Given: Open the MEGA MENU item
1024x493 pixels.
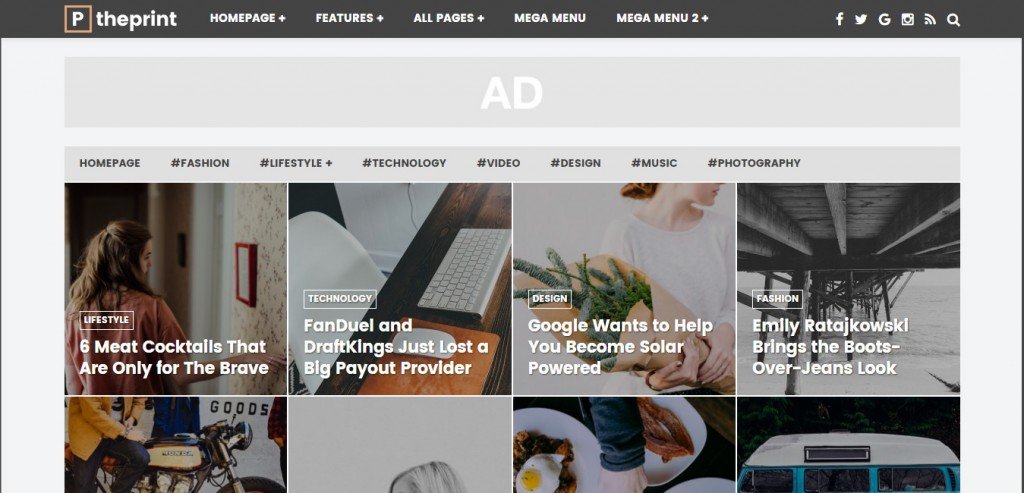Looking at the screenshot, I should click(x=550, y=18).
